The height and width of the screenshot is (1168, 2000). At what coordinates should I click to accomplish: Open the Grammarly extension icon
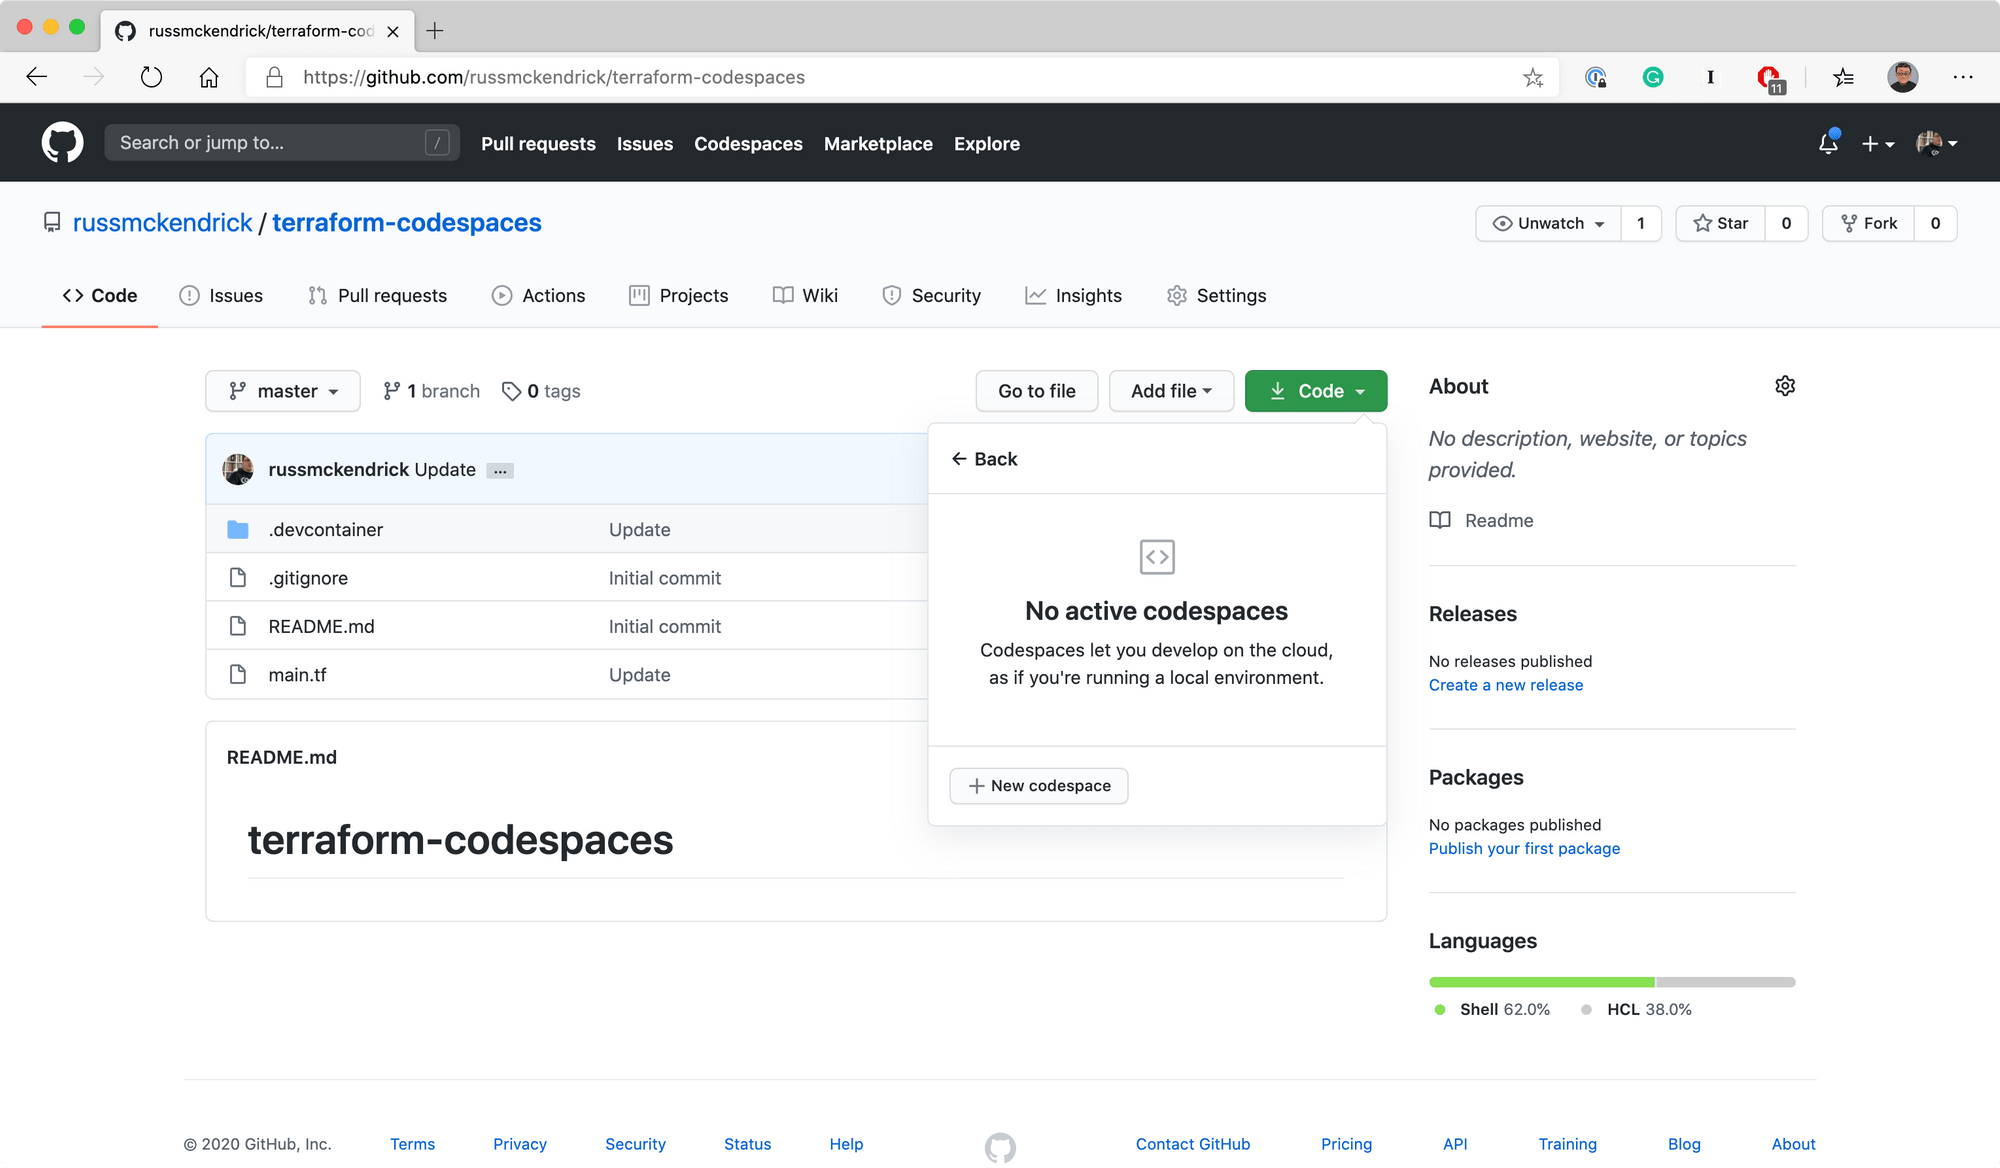(1653, 77)
